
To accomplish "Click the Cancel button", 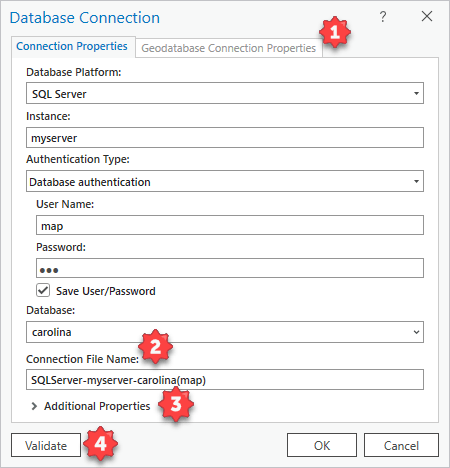I will [401, 445].
